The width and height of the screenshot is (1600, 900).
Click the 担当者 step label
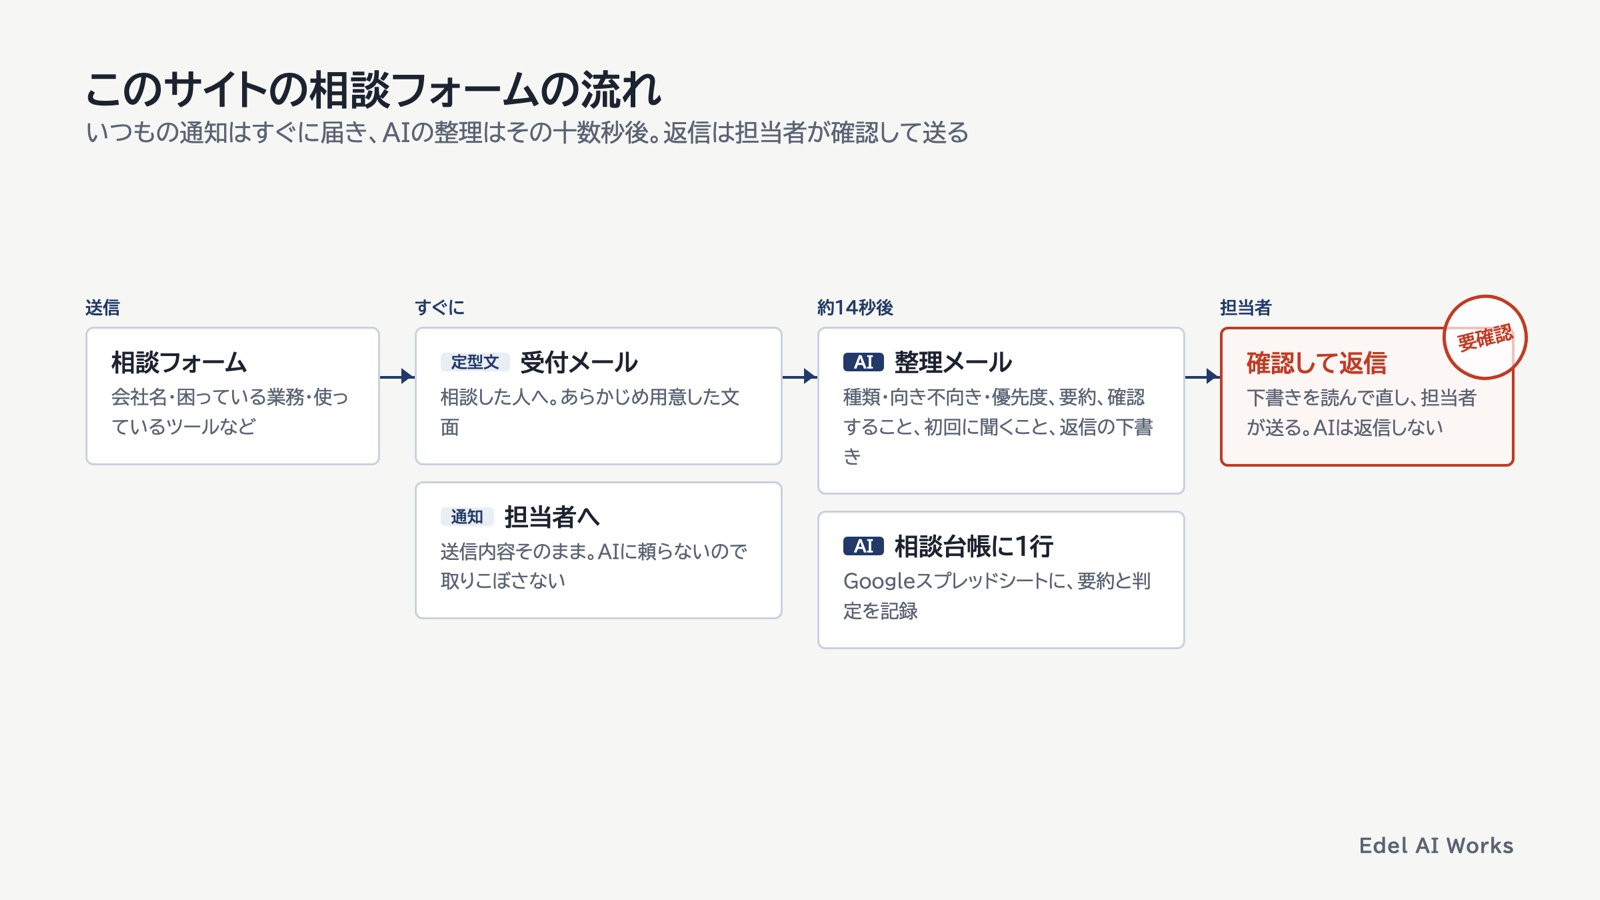point(1246,307)
